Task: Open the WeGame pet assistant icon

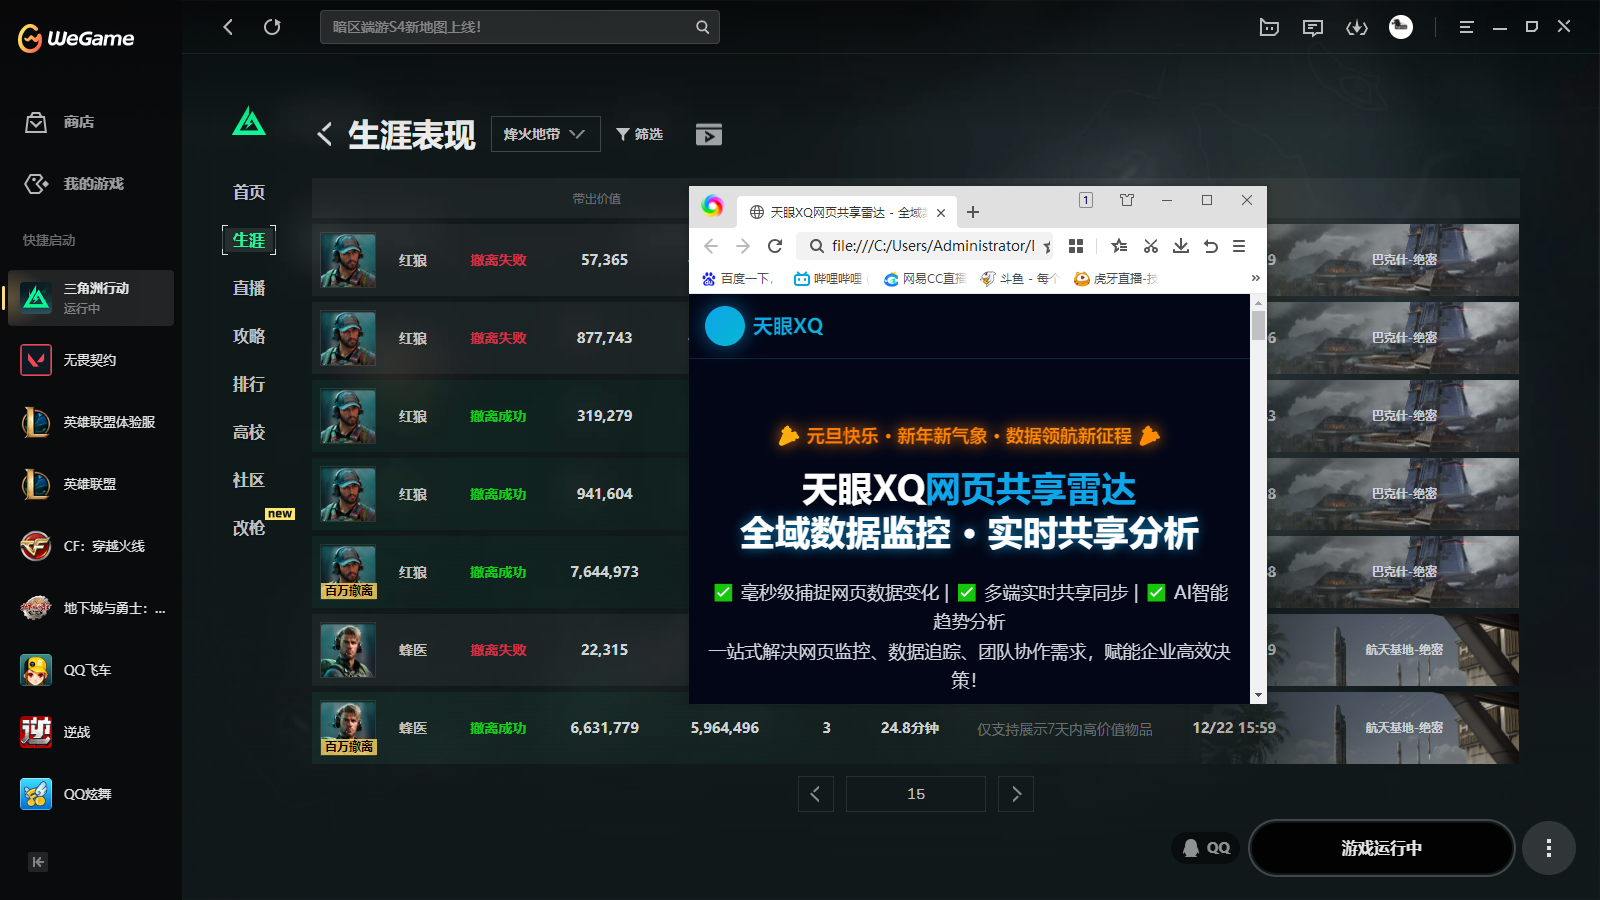Action: point(1268,27)
